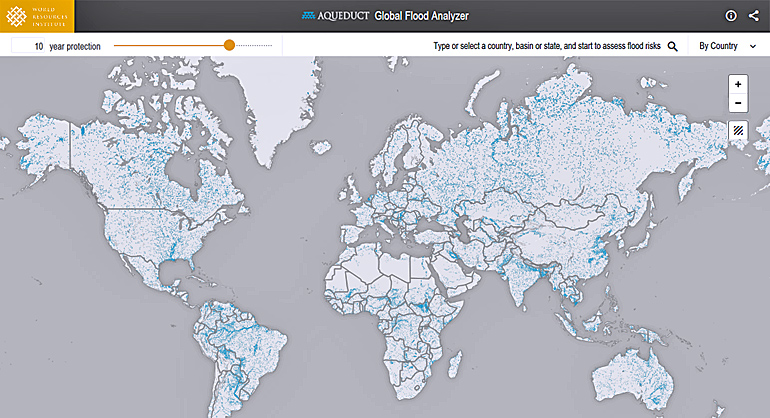The width and height of the screenshot is (770, 418).
Task: Select Australia on the map
Action: 633,381
